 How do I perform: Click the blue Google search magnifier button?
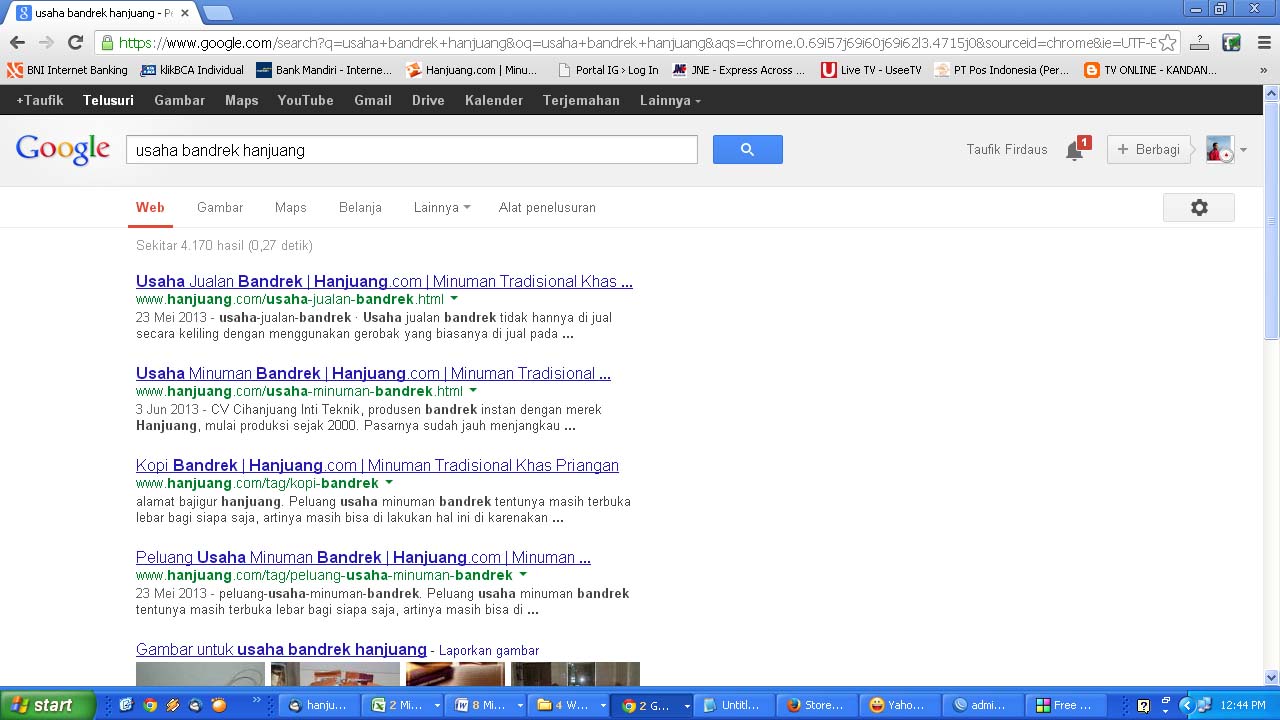[x=747, y=149]
